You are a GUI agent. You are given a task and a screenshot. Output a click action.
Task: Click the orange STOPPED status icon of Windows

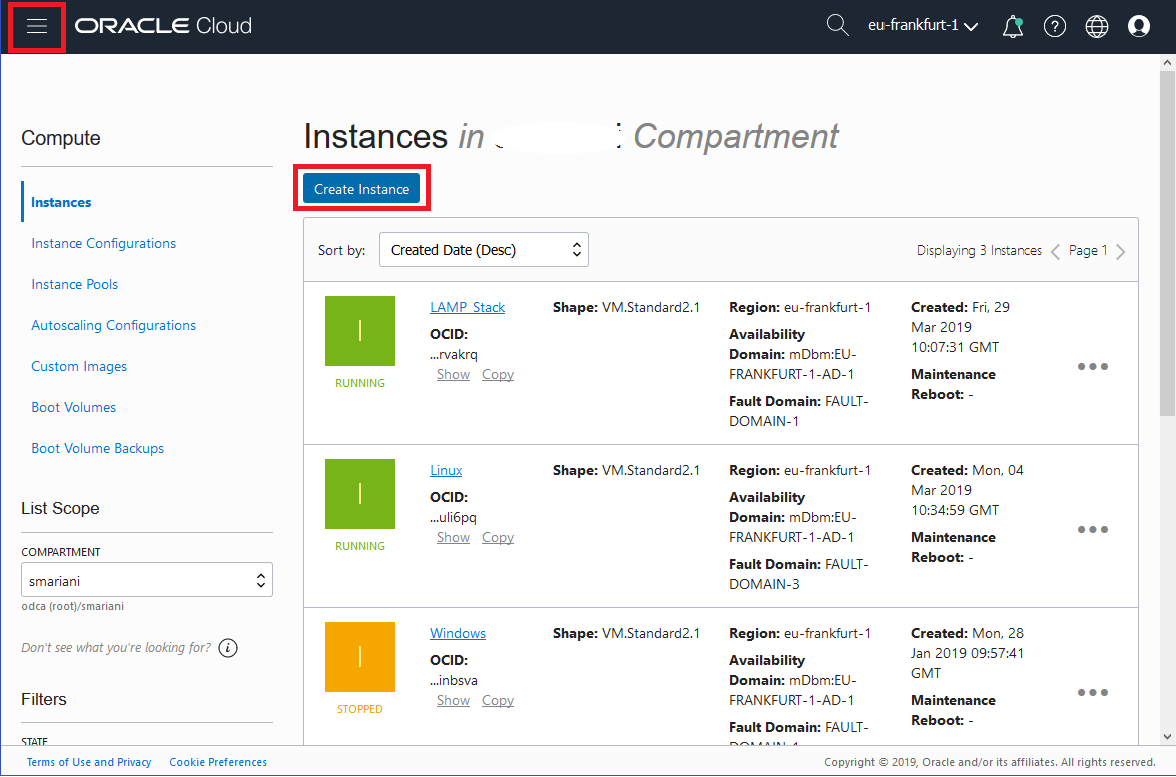[x=360, y=656]
